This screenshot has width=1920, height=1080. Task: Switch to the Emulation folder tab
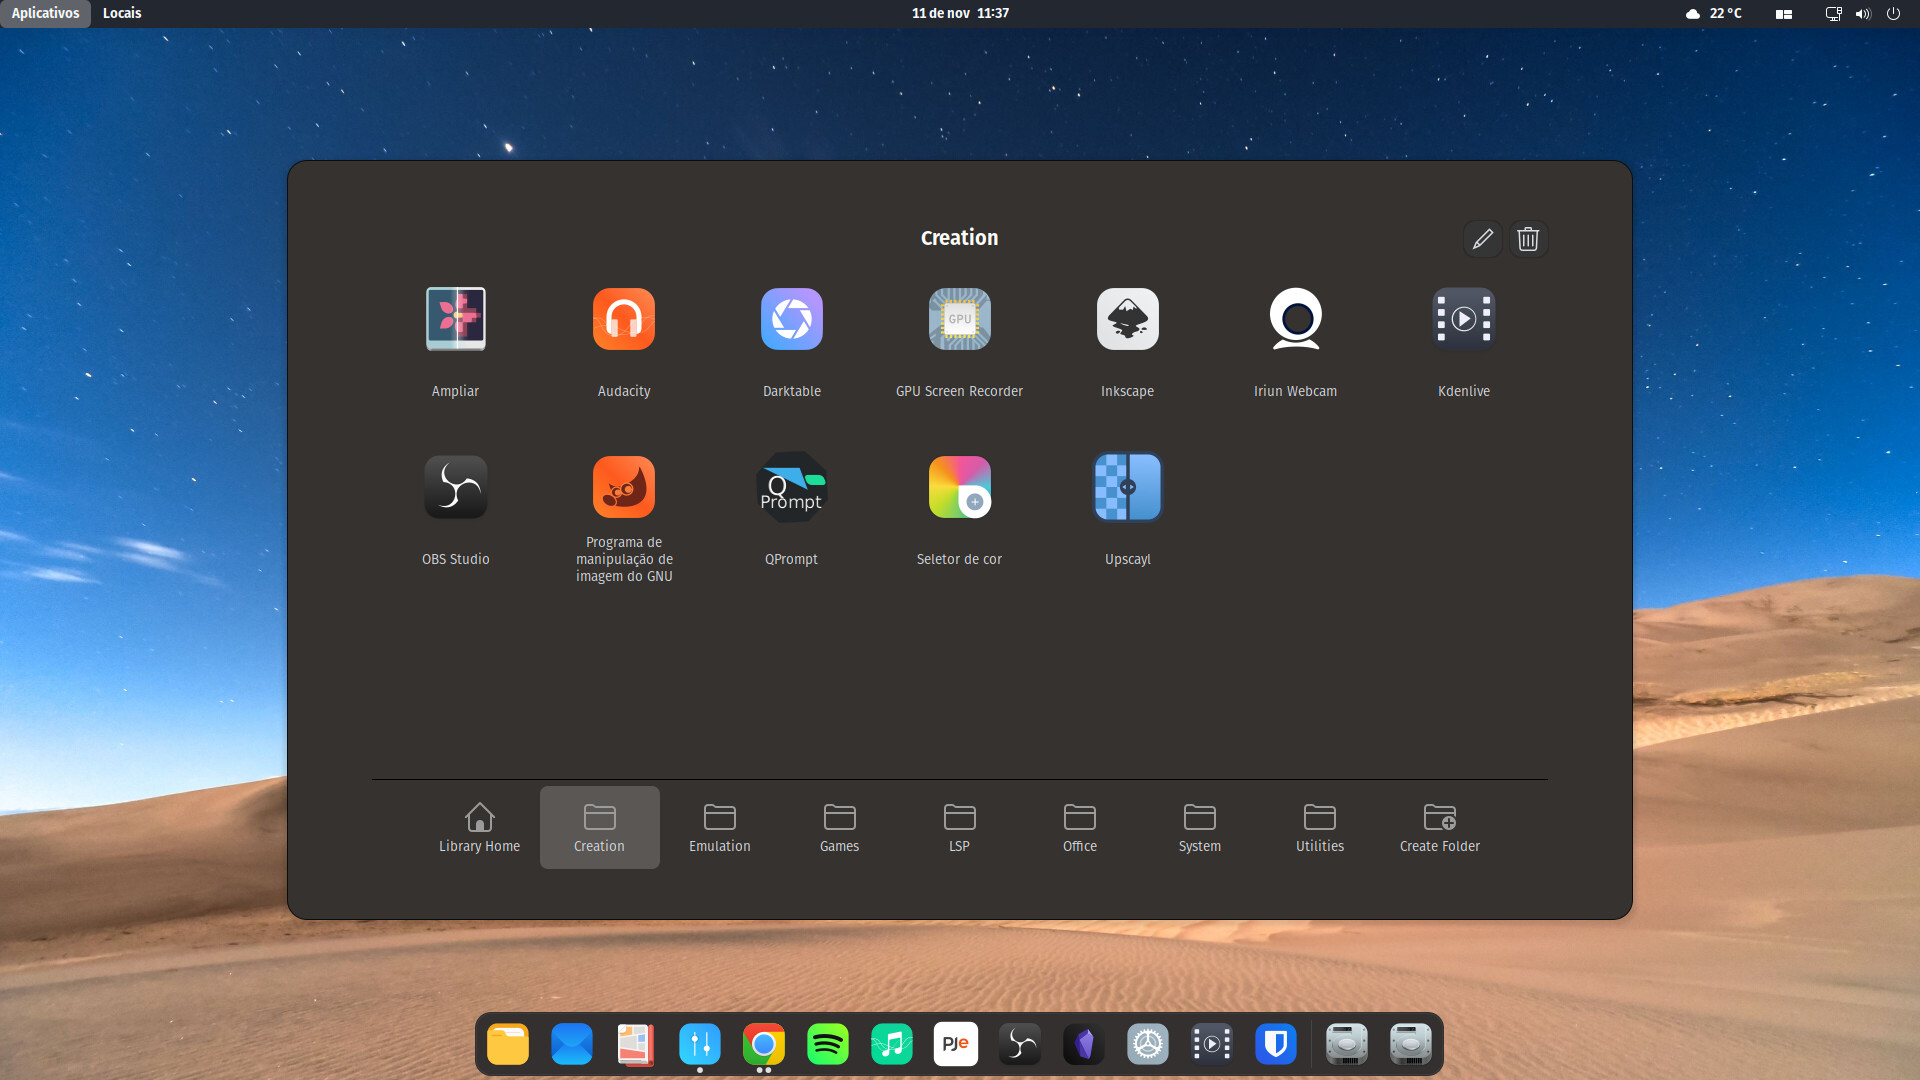[719, 828]
